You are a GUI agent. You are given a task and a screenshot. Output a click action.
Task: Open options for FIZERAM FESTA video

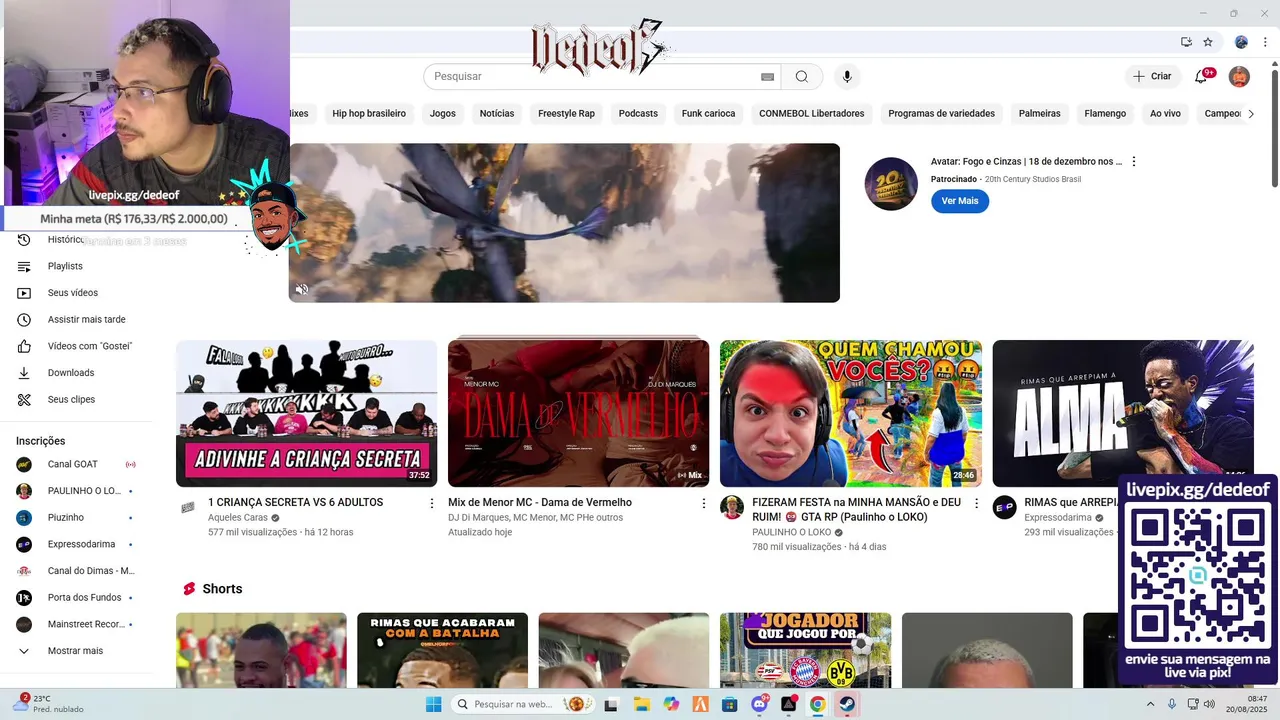pos(977,503)
